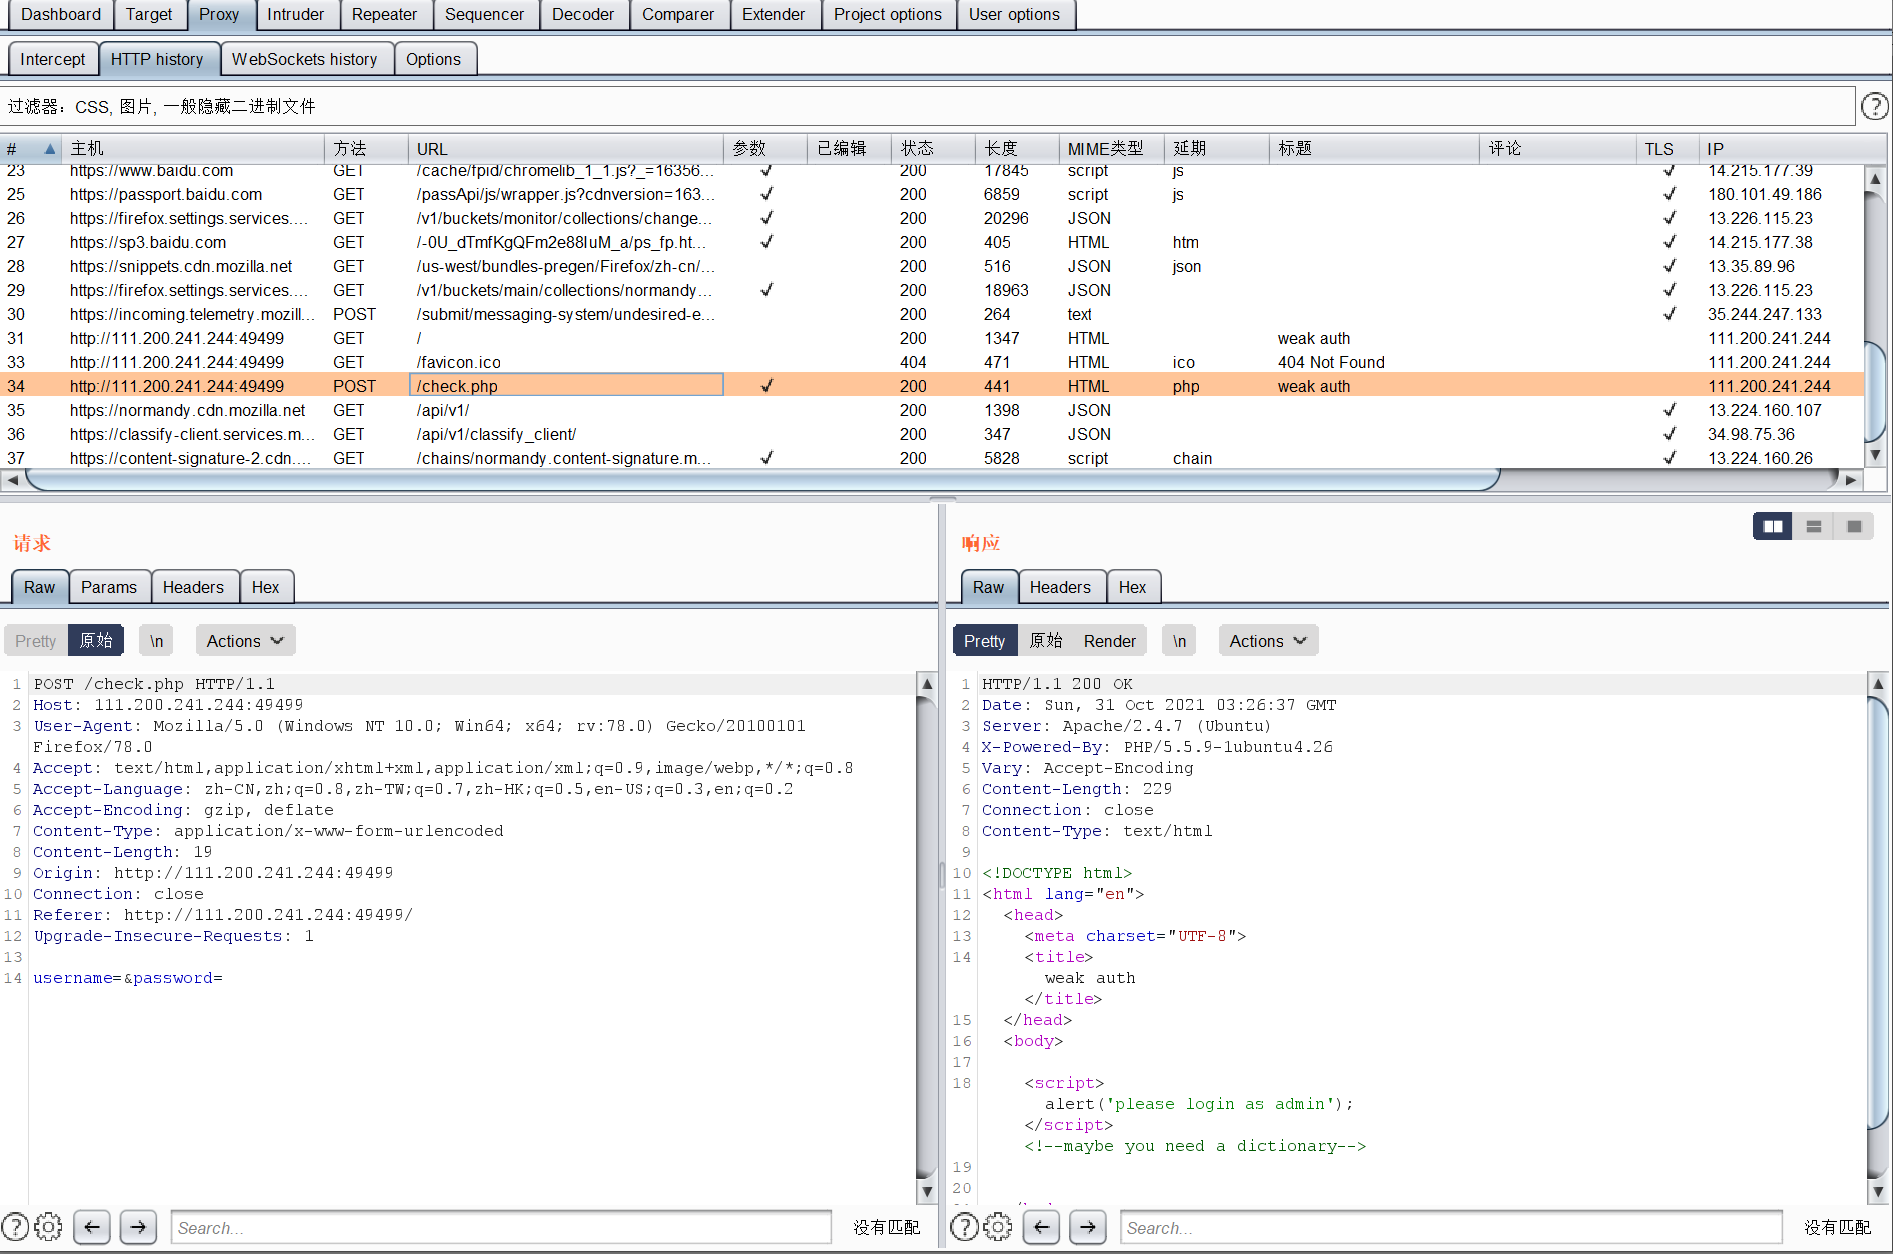Select row 30 POST telemetry request
The width and height of the screenshot is (1893, 1254).
932,314
